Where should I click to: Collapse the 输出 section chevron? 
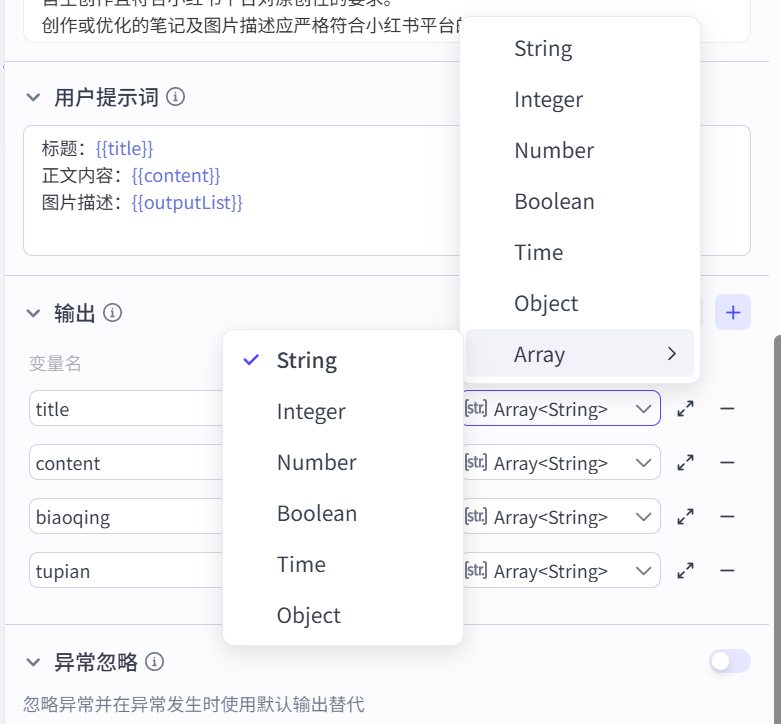click(33, 313)
